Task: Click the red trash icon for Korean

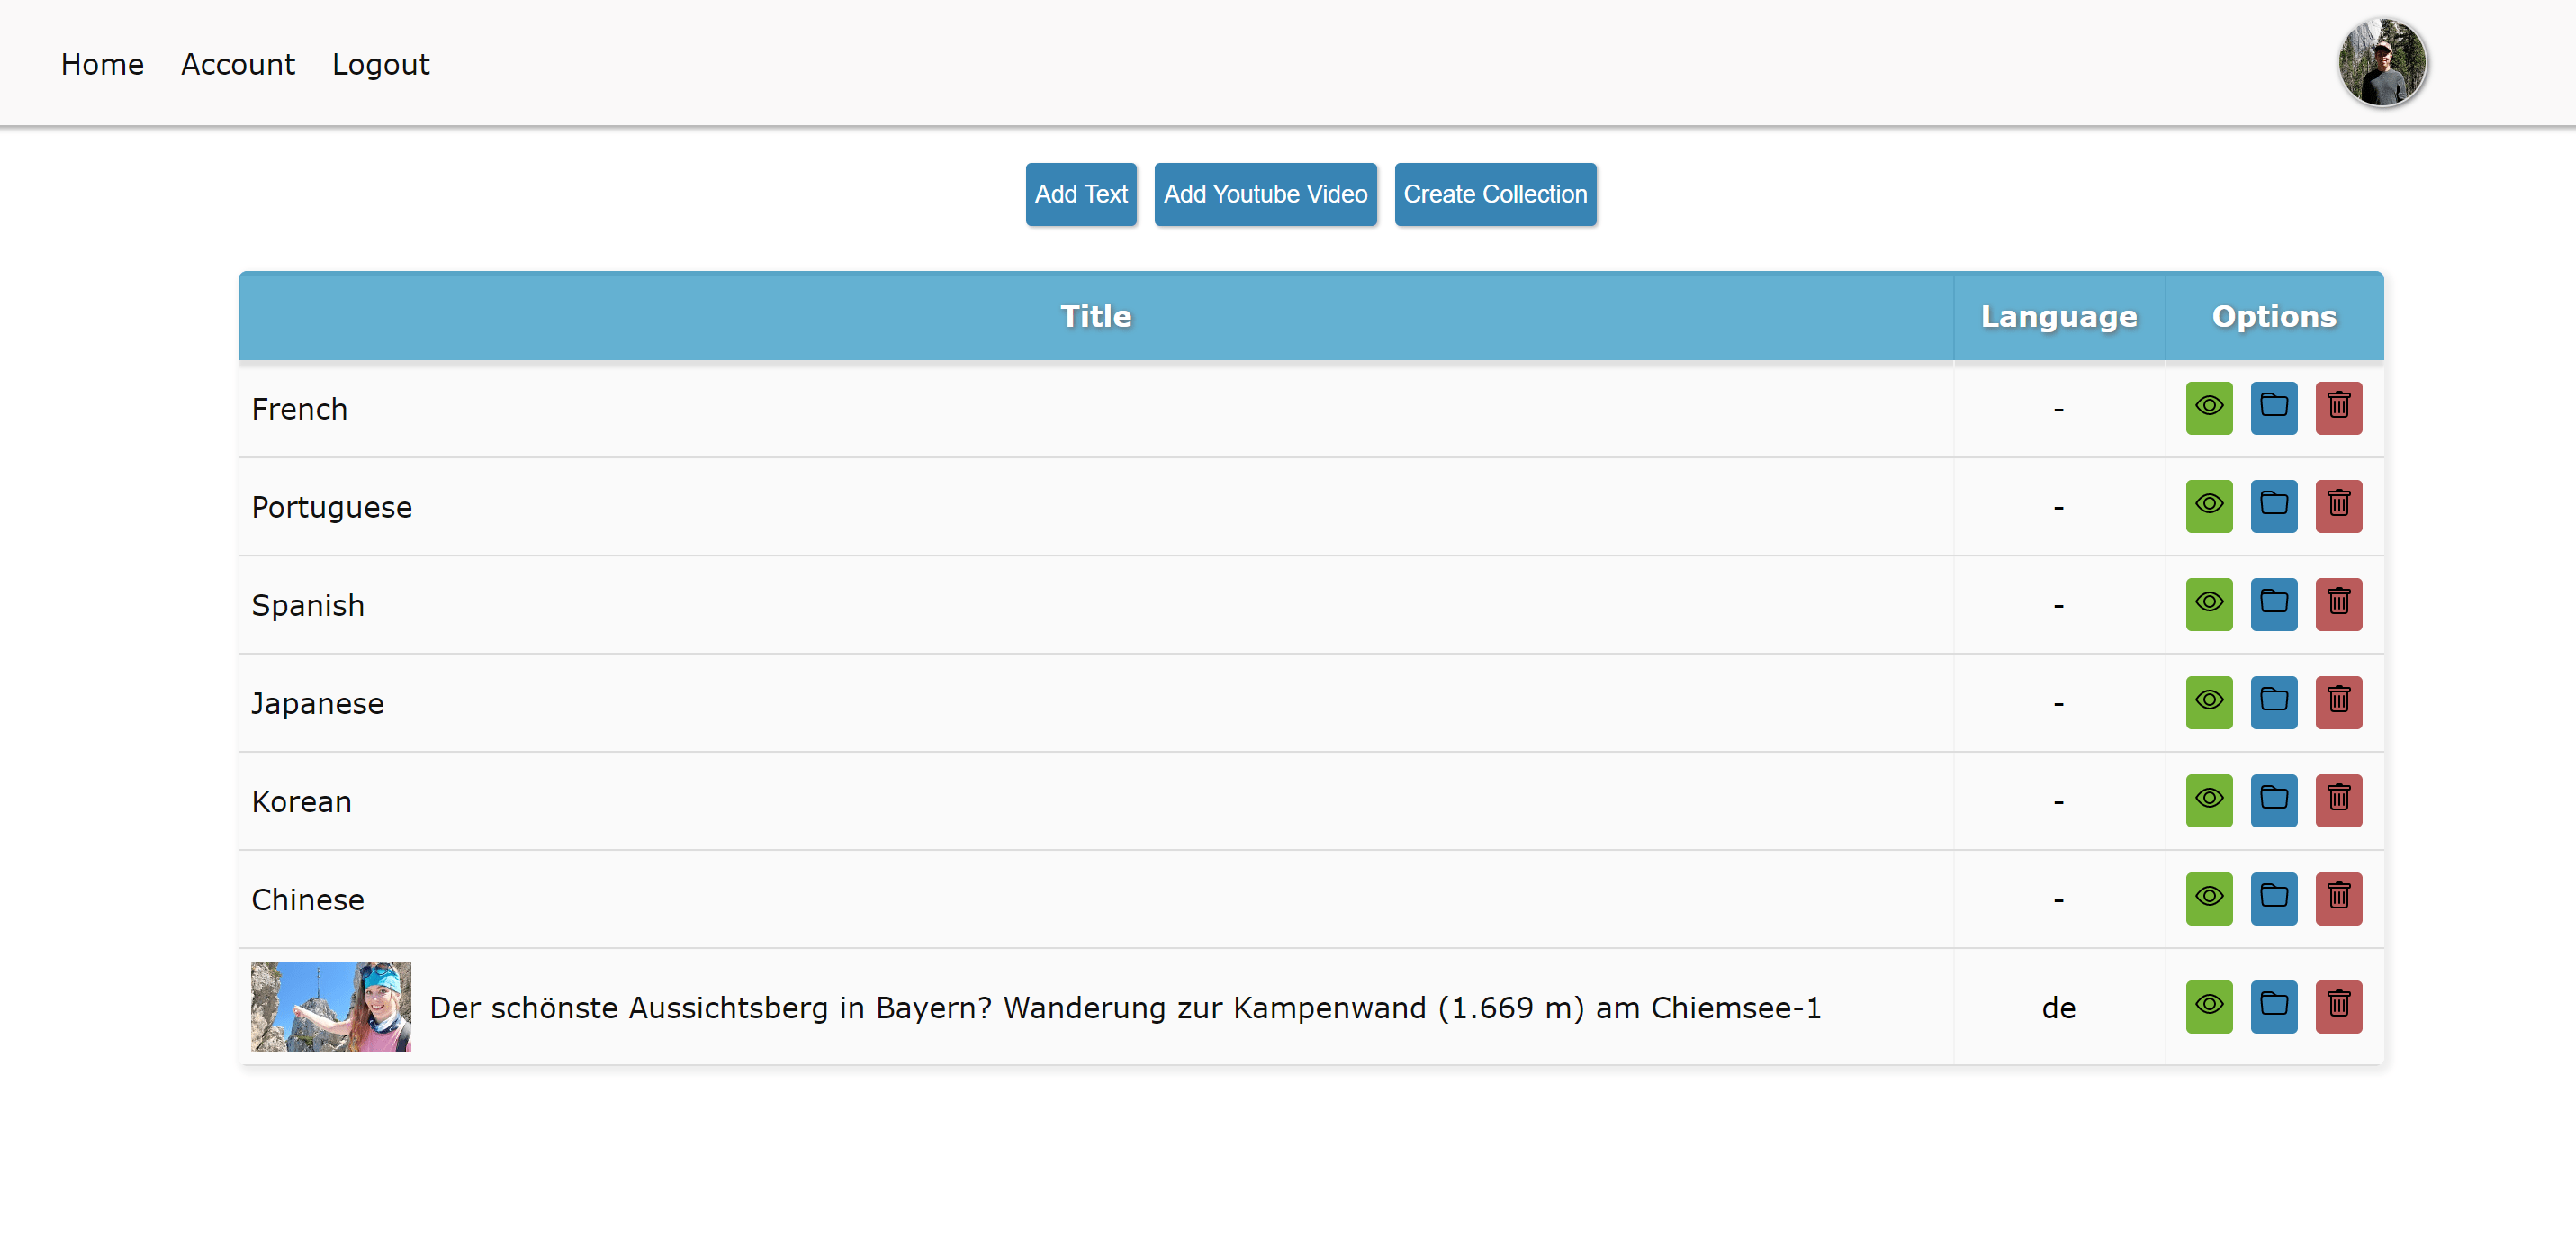Action: coord(2338,800)
